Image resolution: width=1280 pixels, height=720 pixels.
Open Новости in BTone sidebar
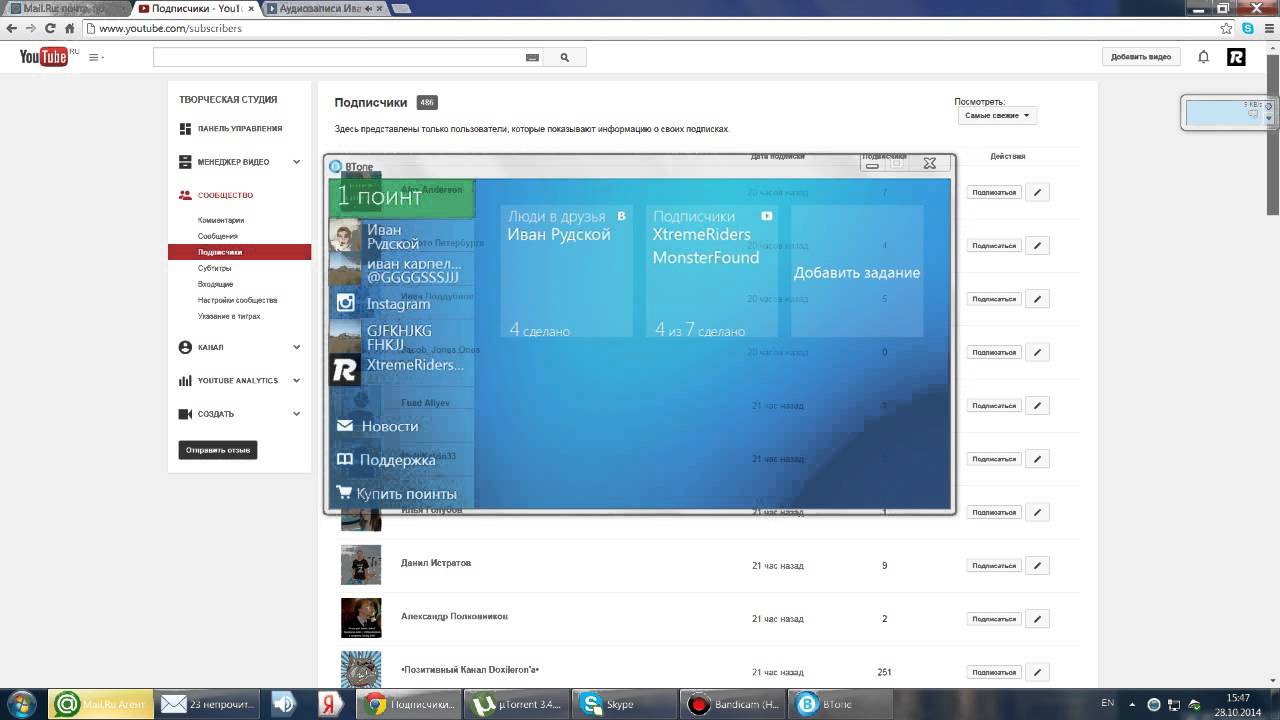[376, 426]
